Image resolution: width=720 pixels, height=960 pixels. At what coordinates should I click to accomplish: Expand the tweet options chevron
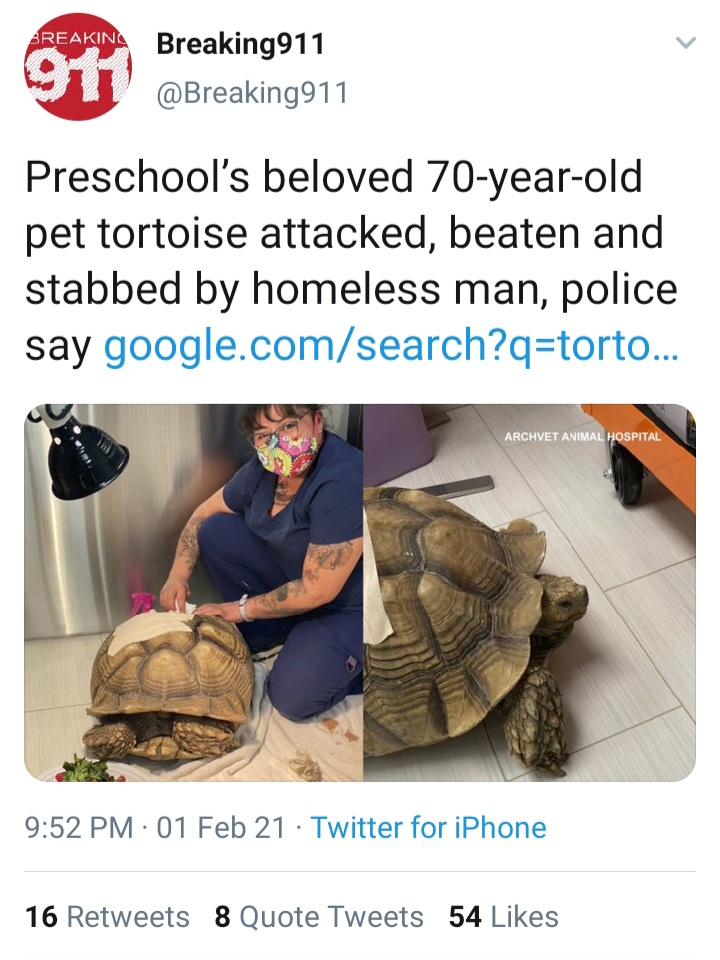[x=685, y=43]
